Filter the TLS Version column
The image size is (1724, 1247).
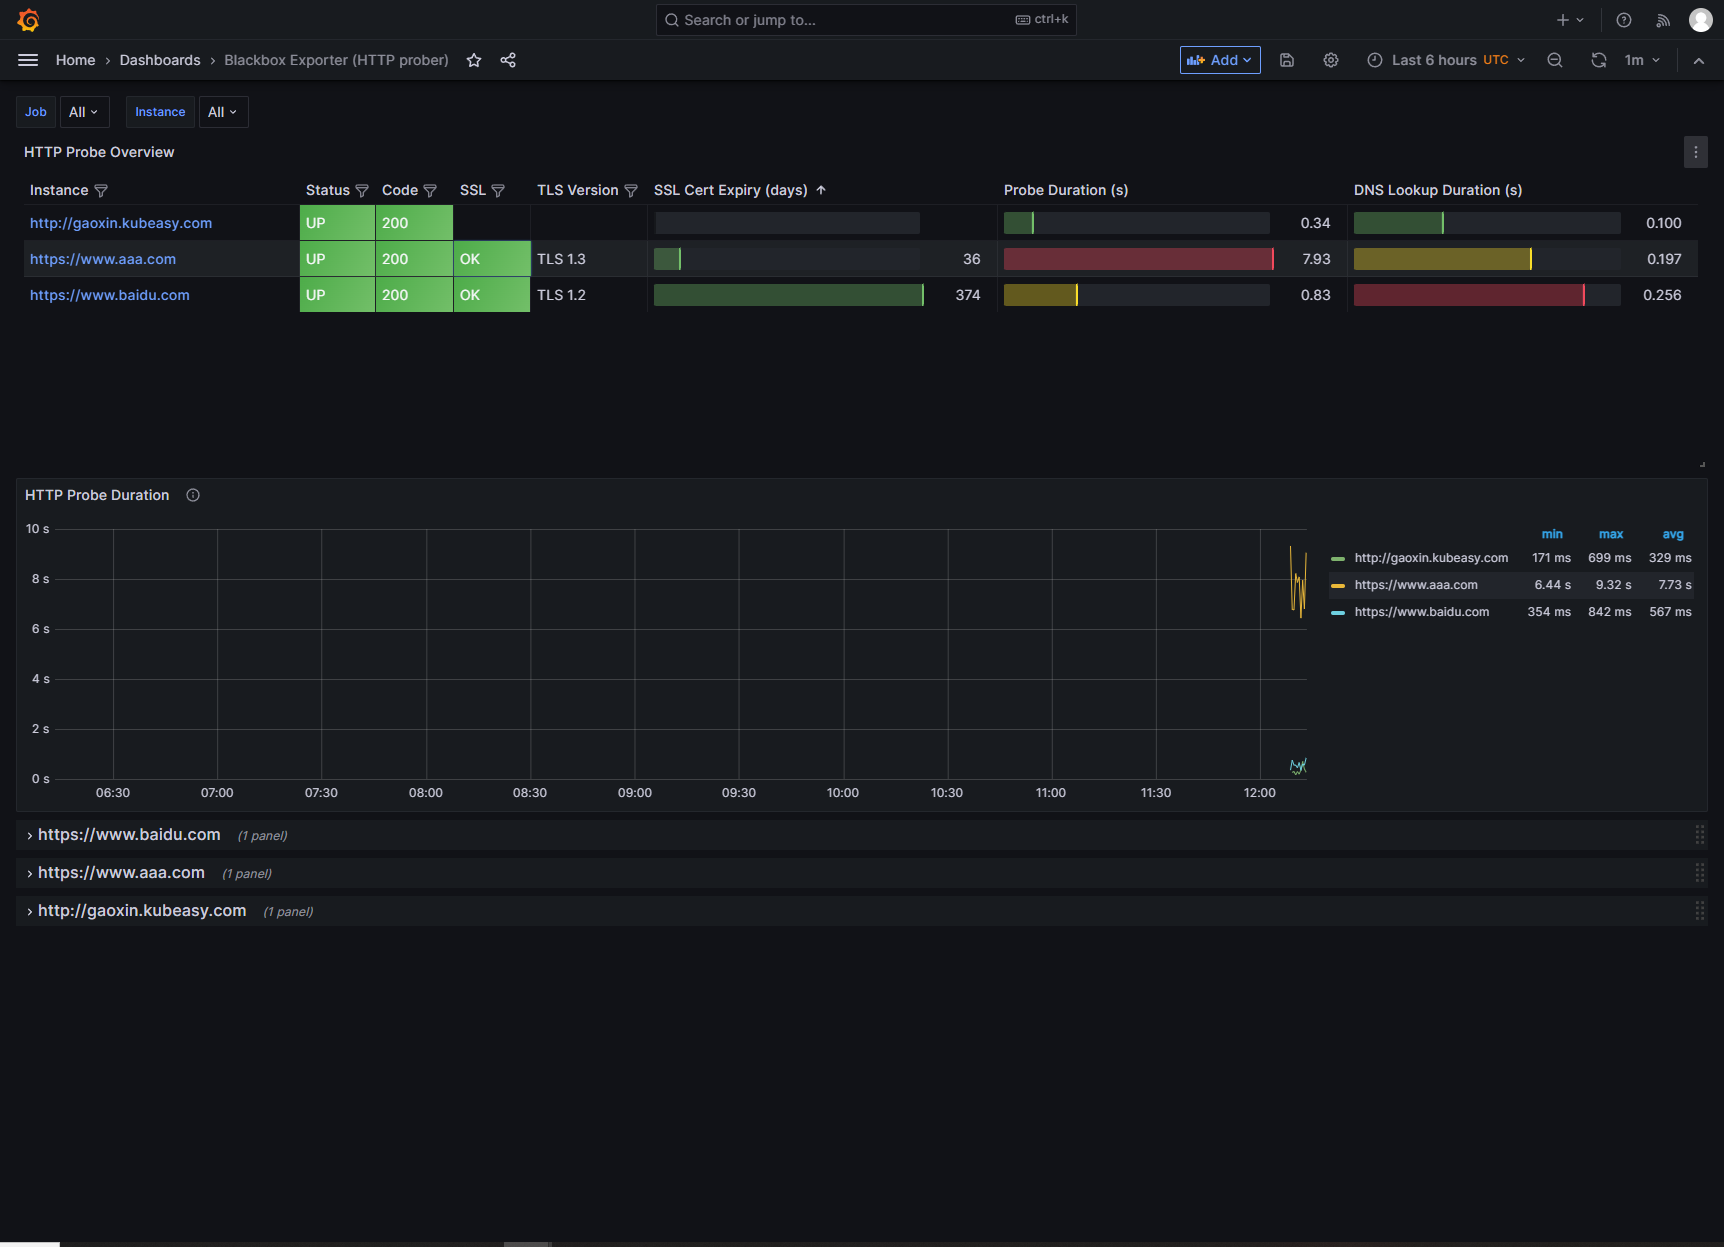tap(631, 191)
